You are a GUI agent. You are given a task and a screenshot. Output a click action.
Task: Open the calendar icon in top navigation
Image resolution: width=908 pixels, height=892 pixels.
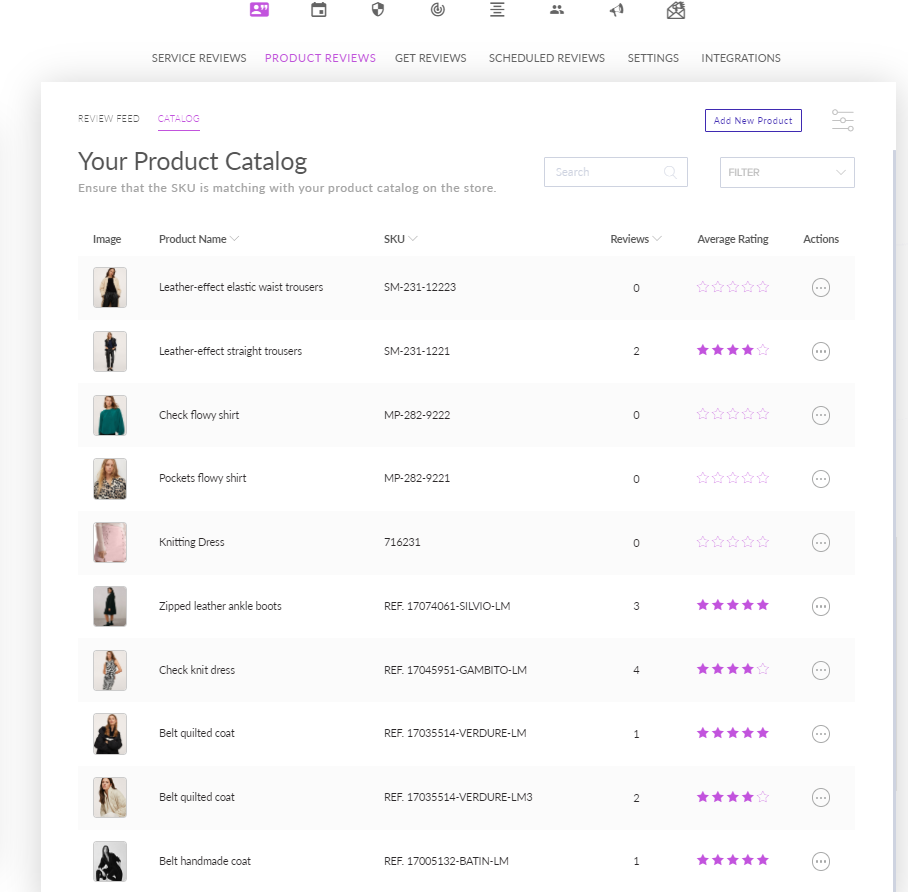coord(318,10)
